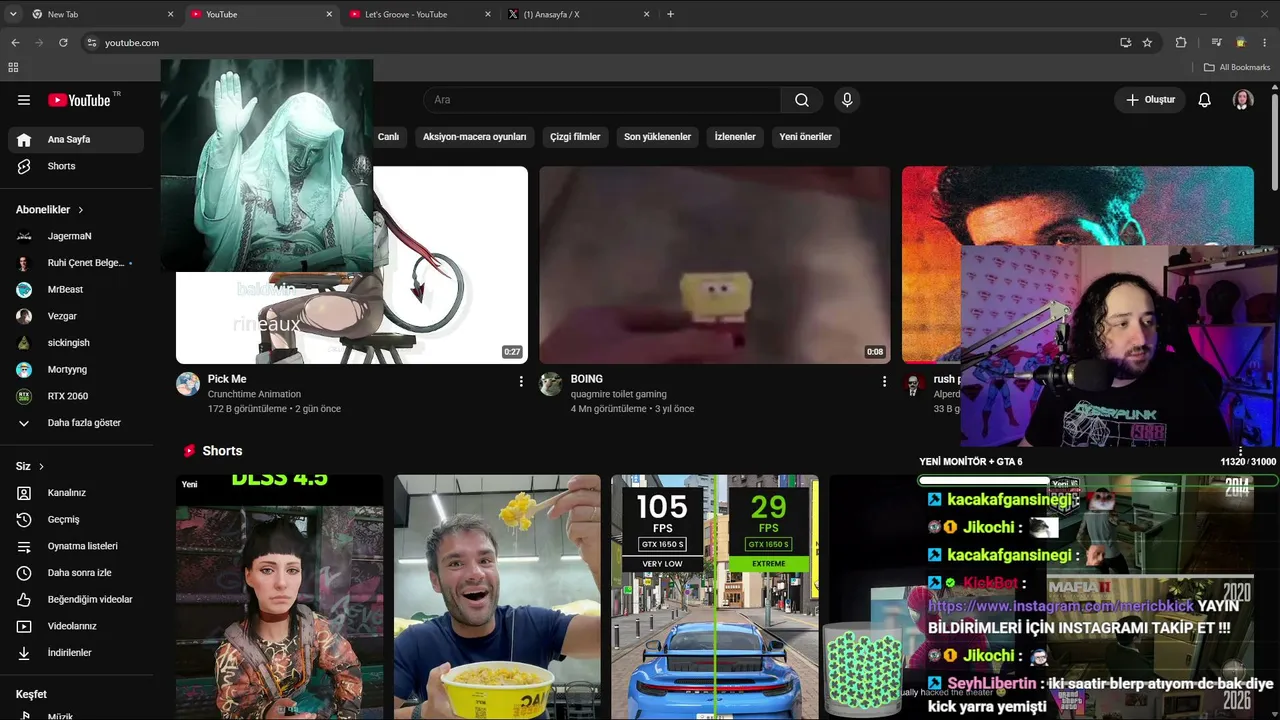Close the Let's Groove - YouTube tab
1280x720 pixels.
coord(488,14)
